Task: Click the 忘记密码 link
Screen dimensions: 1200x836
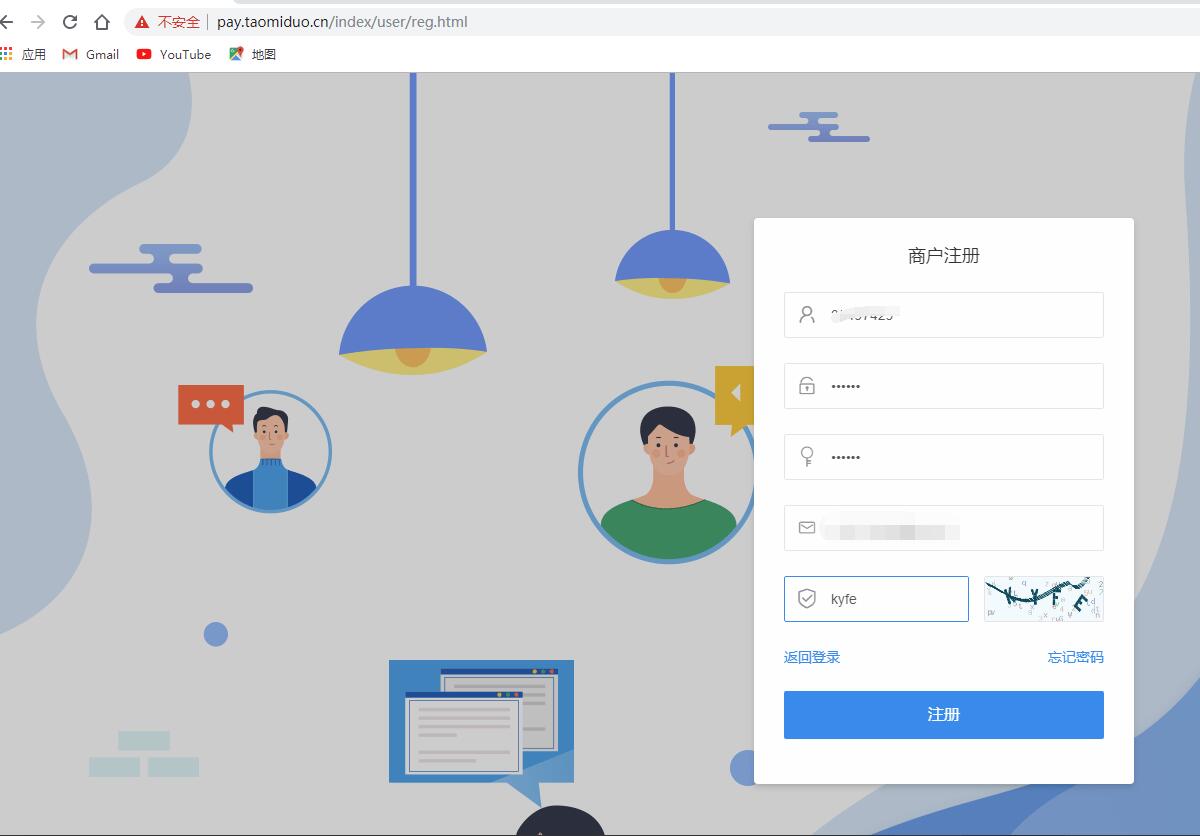Action: 1075,657
